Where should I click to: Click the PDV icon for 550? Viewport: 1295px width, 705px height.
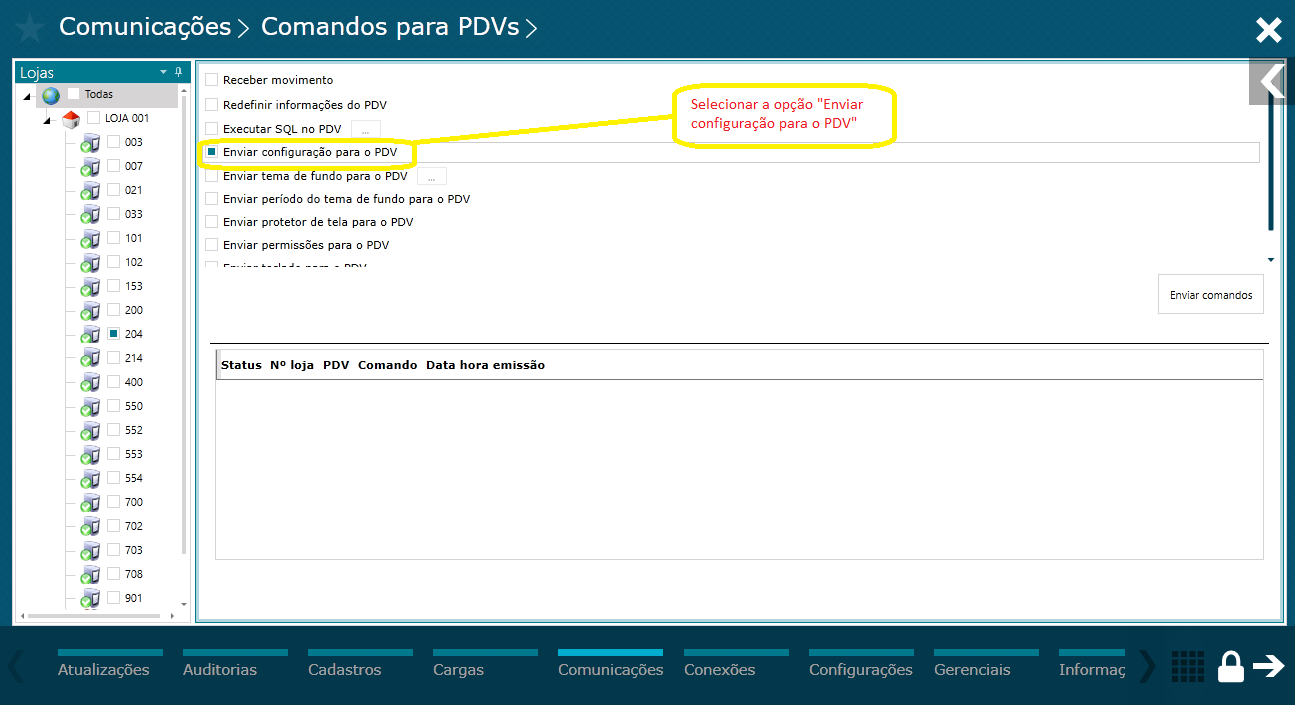coord(90,407)
